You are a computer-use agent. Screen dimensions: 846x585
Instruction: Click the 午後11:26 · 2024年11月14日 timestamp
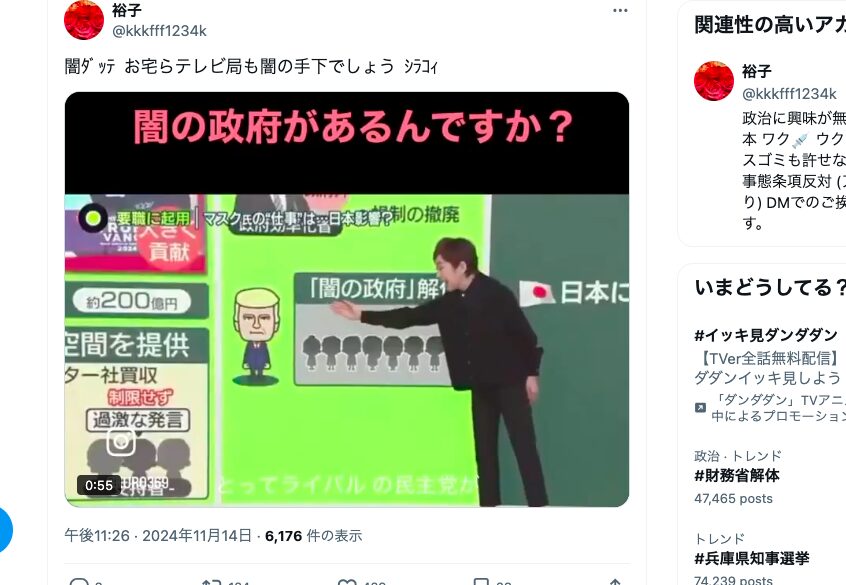(x=158, y=535)
